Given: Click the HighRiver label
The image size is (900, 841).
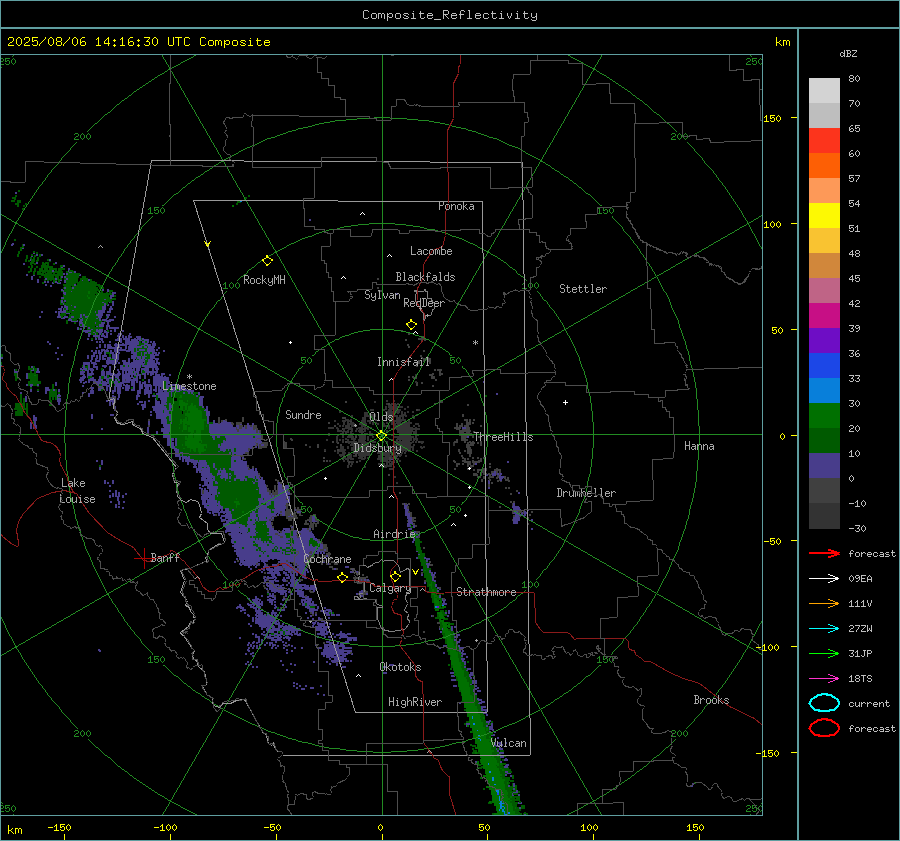Looking at the screenshot, I should click(x=414, y=702).
